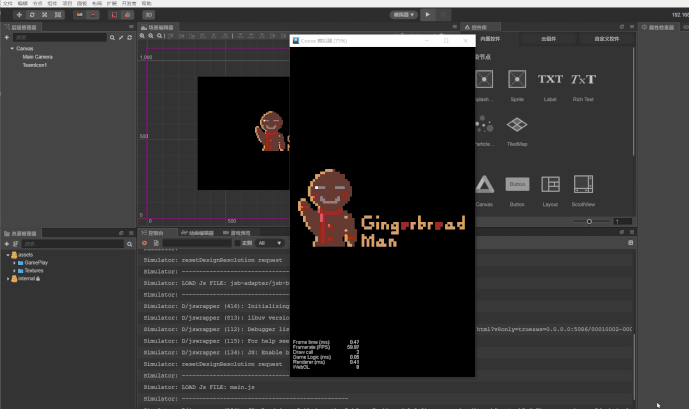Screen dimensions: 689x409
Task: Click the scene editor zoom-in magnifier
Action: click(142, 36)
